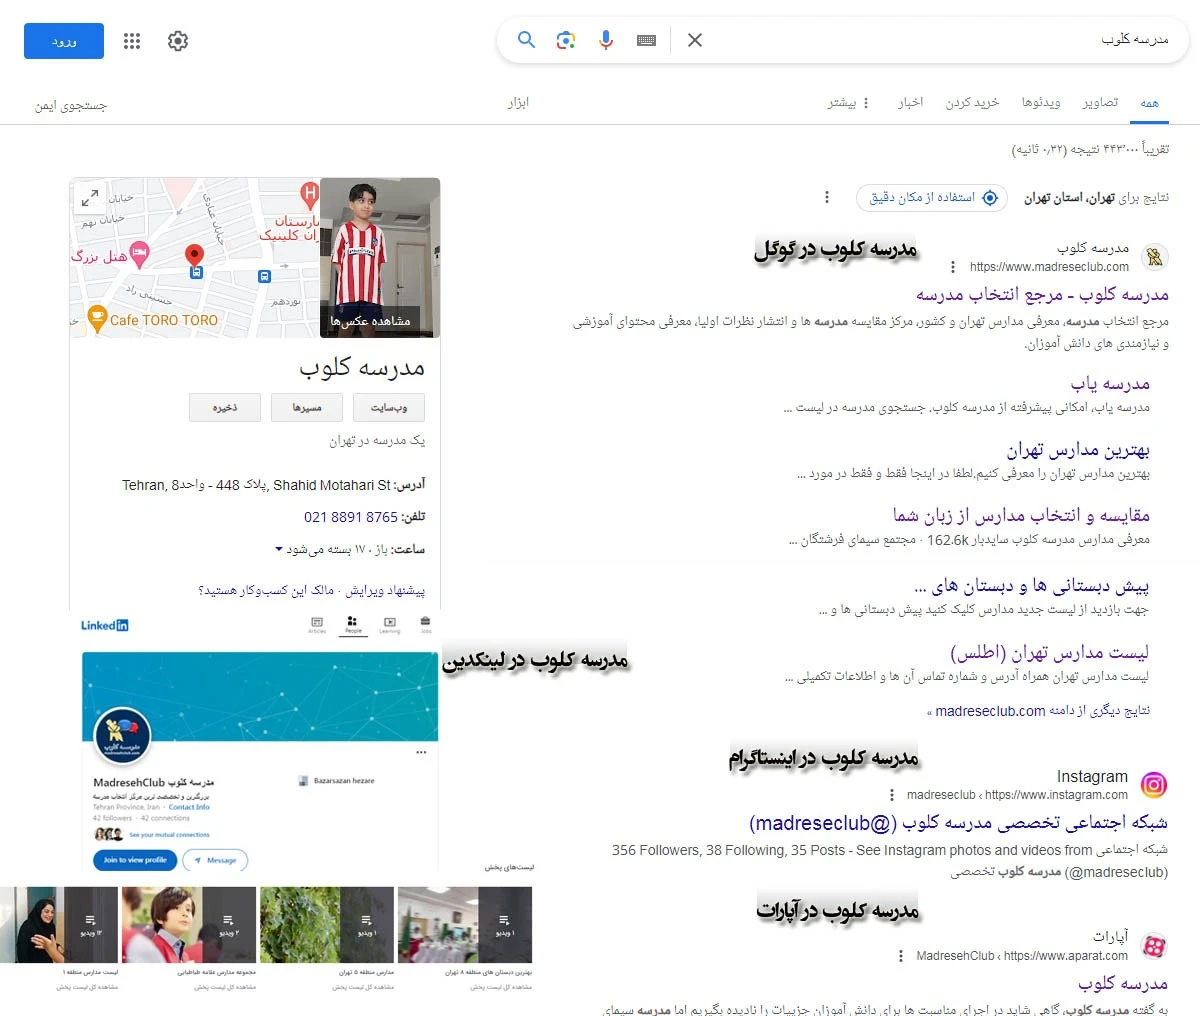Open the on-screen keyboard input tool
The width and height of the screenshot is (1200, 1016).
(646, 40)
